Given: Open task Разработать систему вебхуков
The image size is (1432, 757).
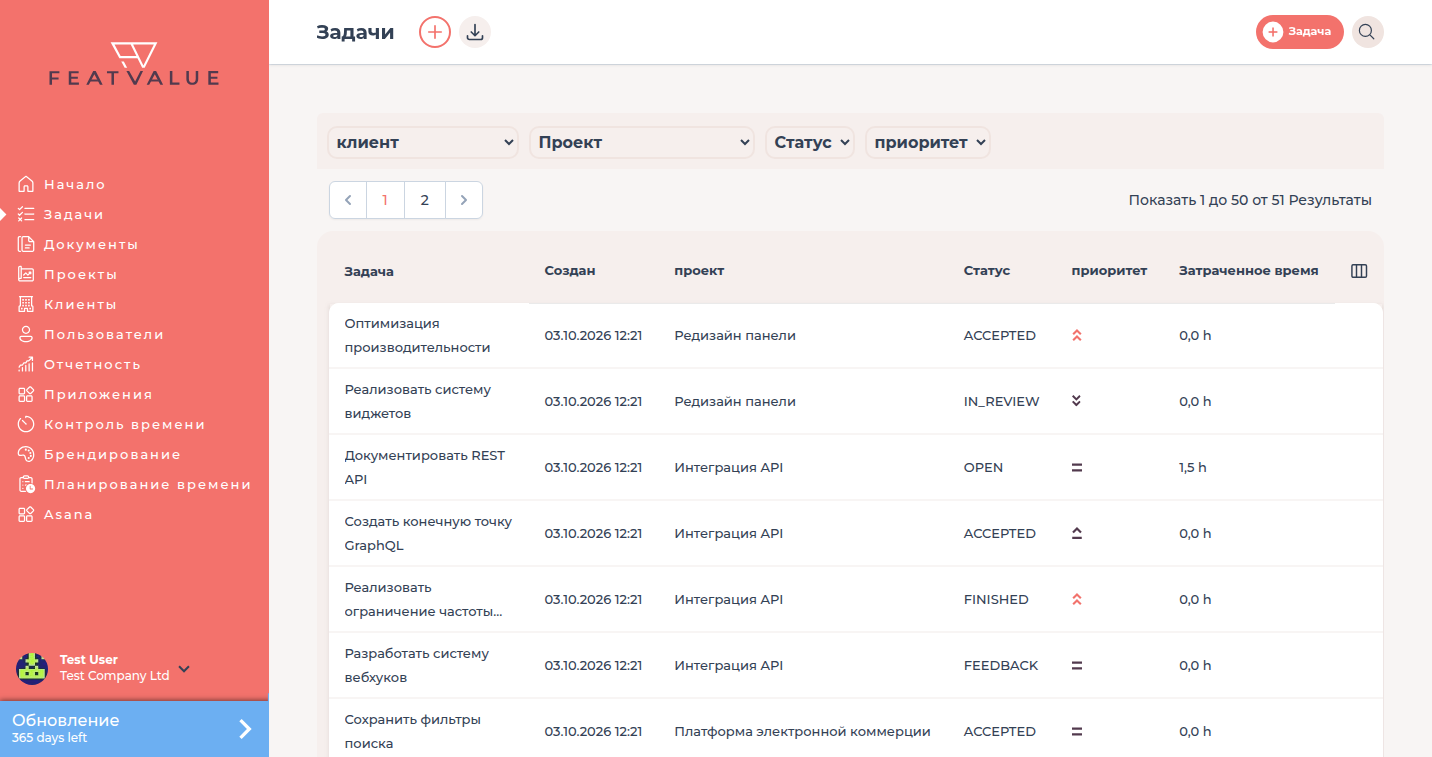Looking at the screenshot, I should click(417, 666).
